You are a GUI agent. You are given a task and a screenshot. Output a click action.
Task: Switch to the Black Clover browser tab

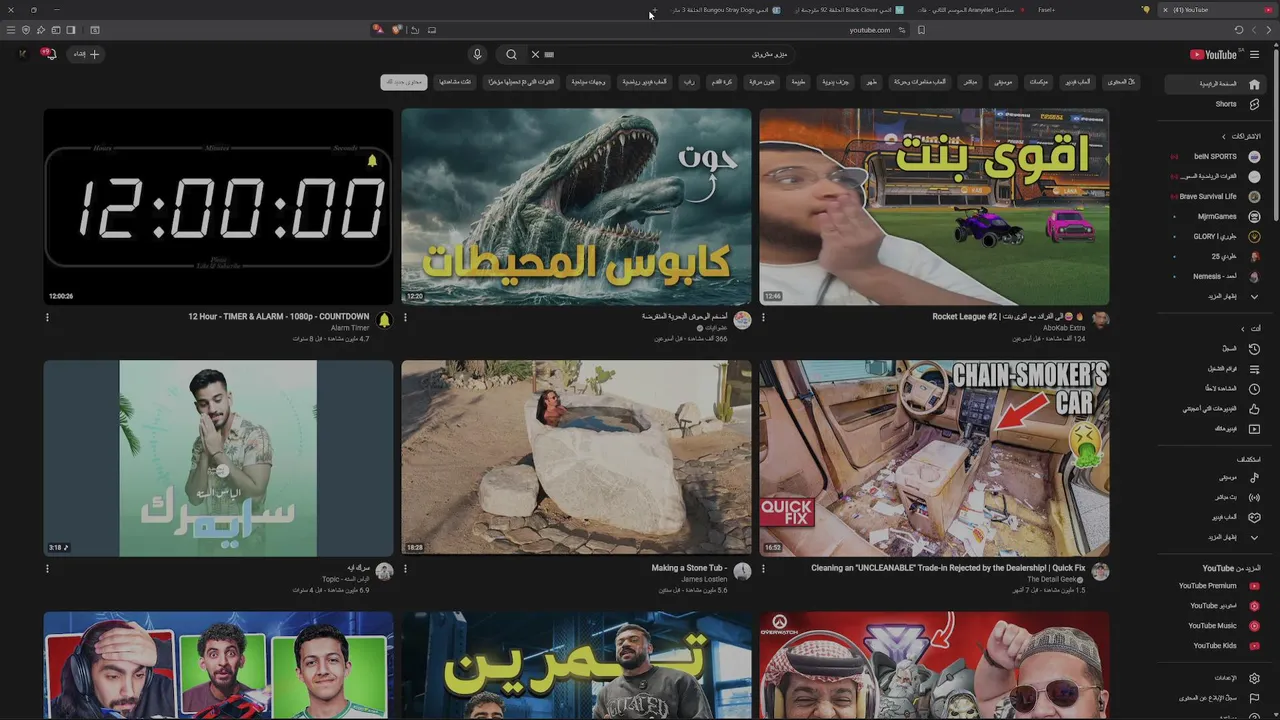point(848,10)
